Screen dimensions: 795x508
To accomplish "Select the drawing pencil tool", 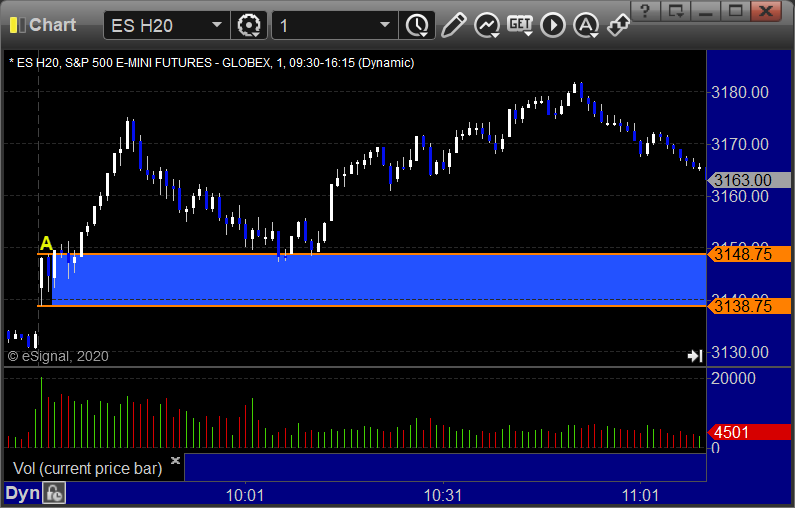I will point(453,25).
